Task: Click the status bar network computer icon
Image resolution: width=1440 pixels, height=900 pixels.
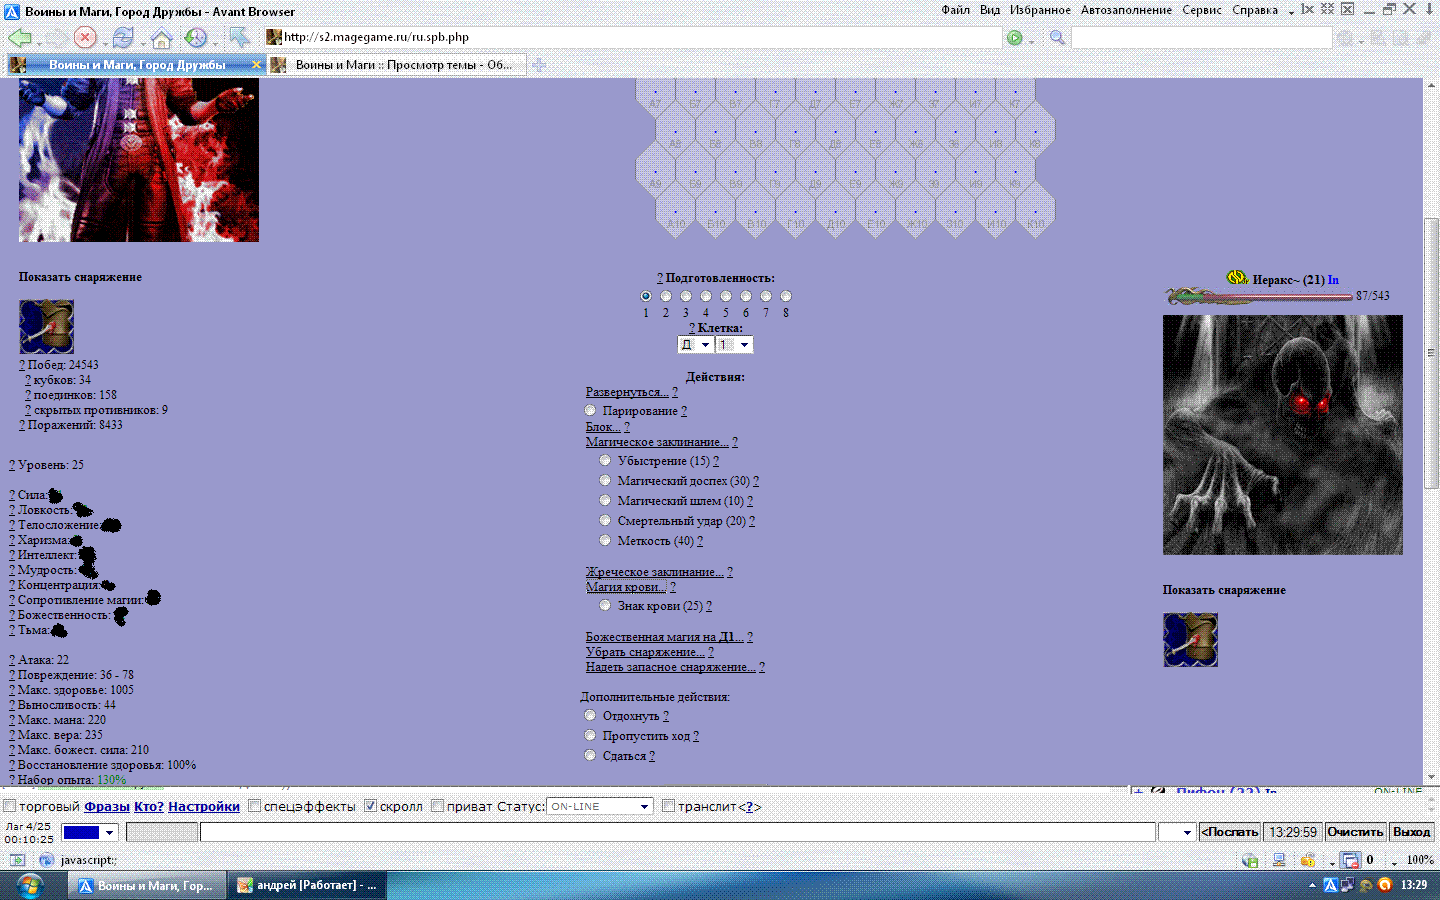Action: coord(1279,860)
